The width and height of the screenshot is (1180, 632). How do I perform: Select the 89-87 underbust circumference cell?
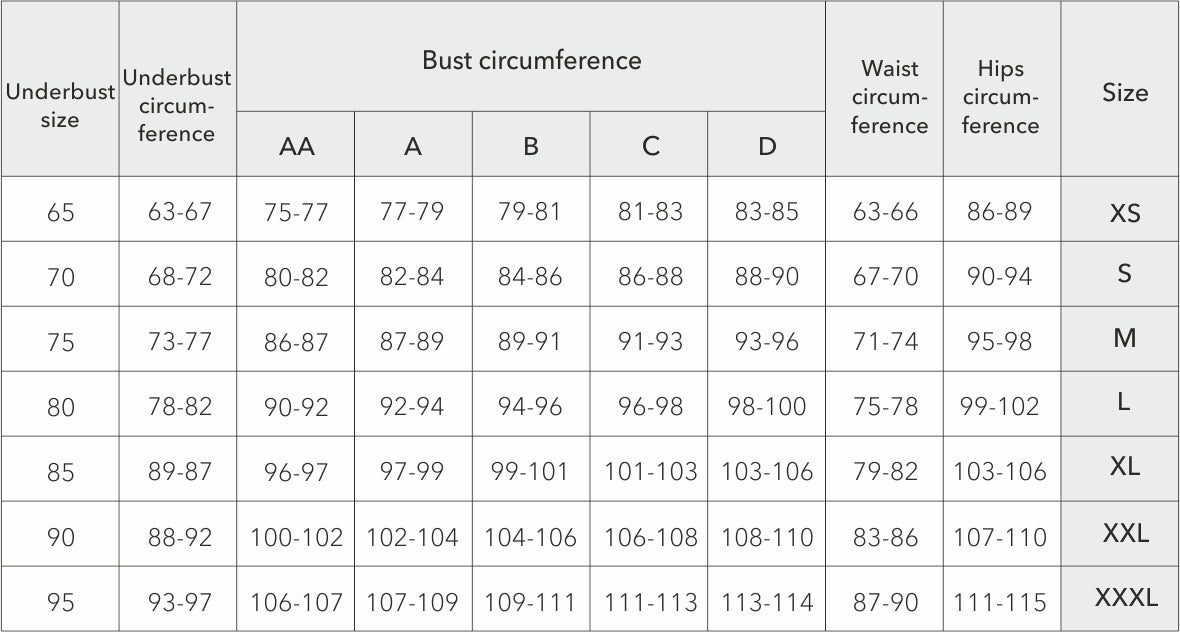click(180, 471)
